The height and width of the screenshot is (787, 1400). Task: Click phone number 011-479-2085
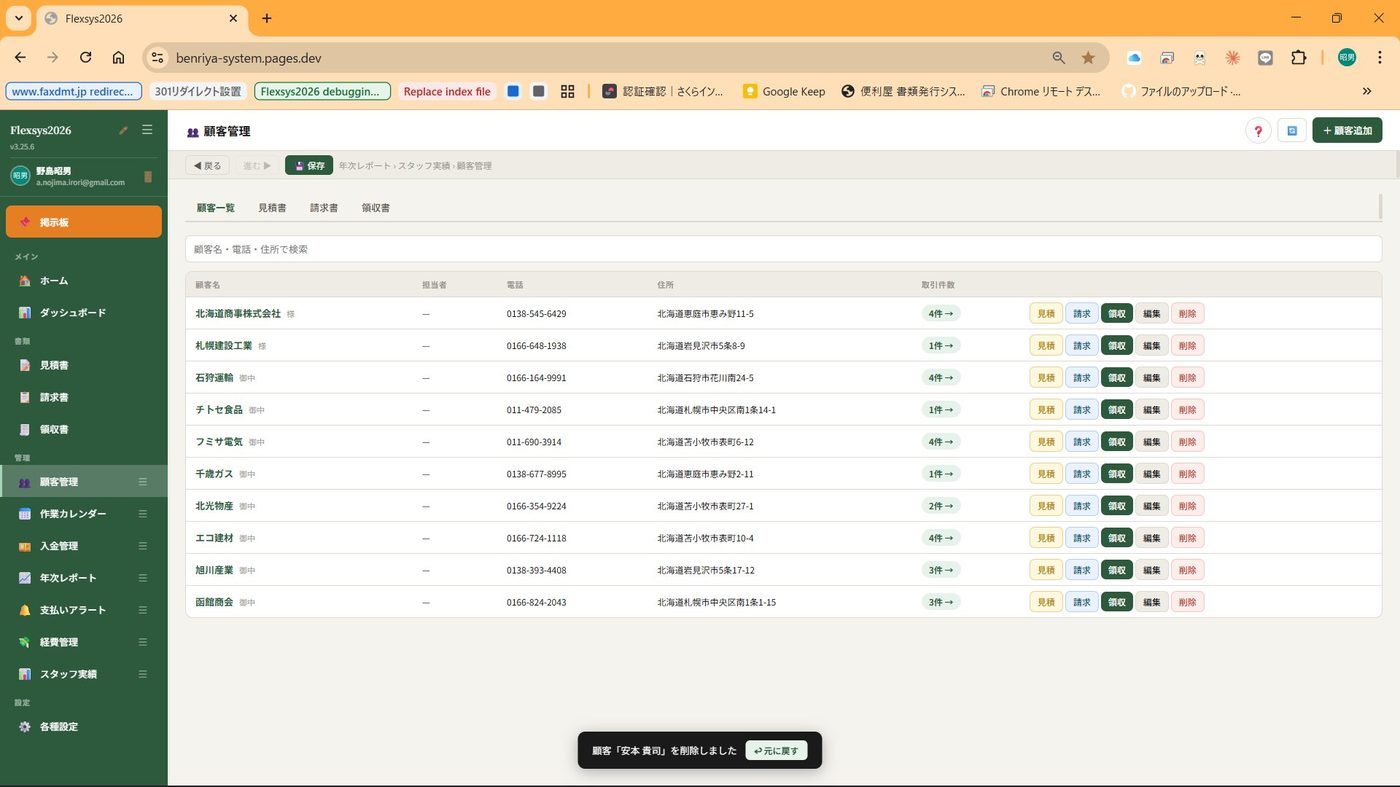534,410
